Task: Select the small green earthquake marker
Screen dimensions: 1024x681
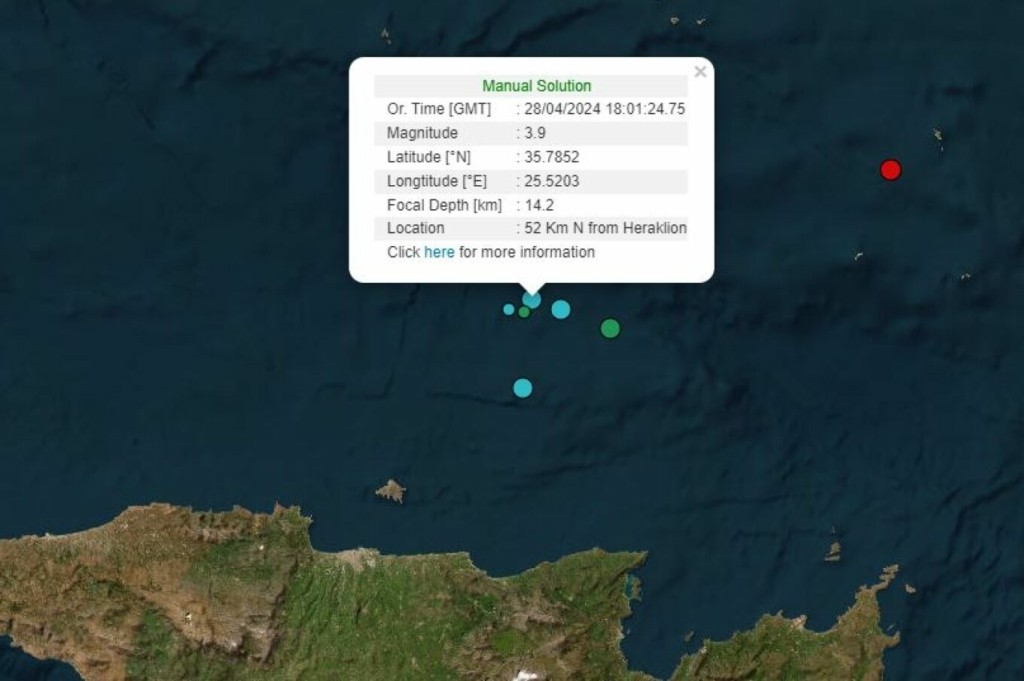Action: (524, 312)
